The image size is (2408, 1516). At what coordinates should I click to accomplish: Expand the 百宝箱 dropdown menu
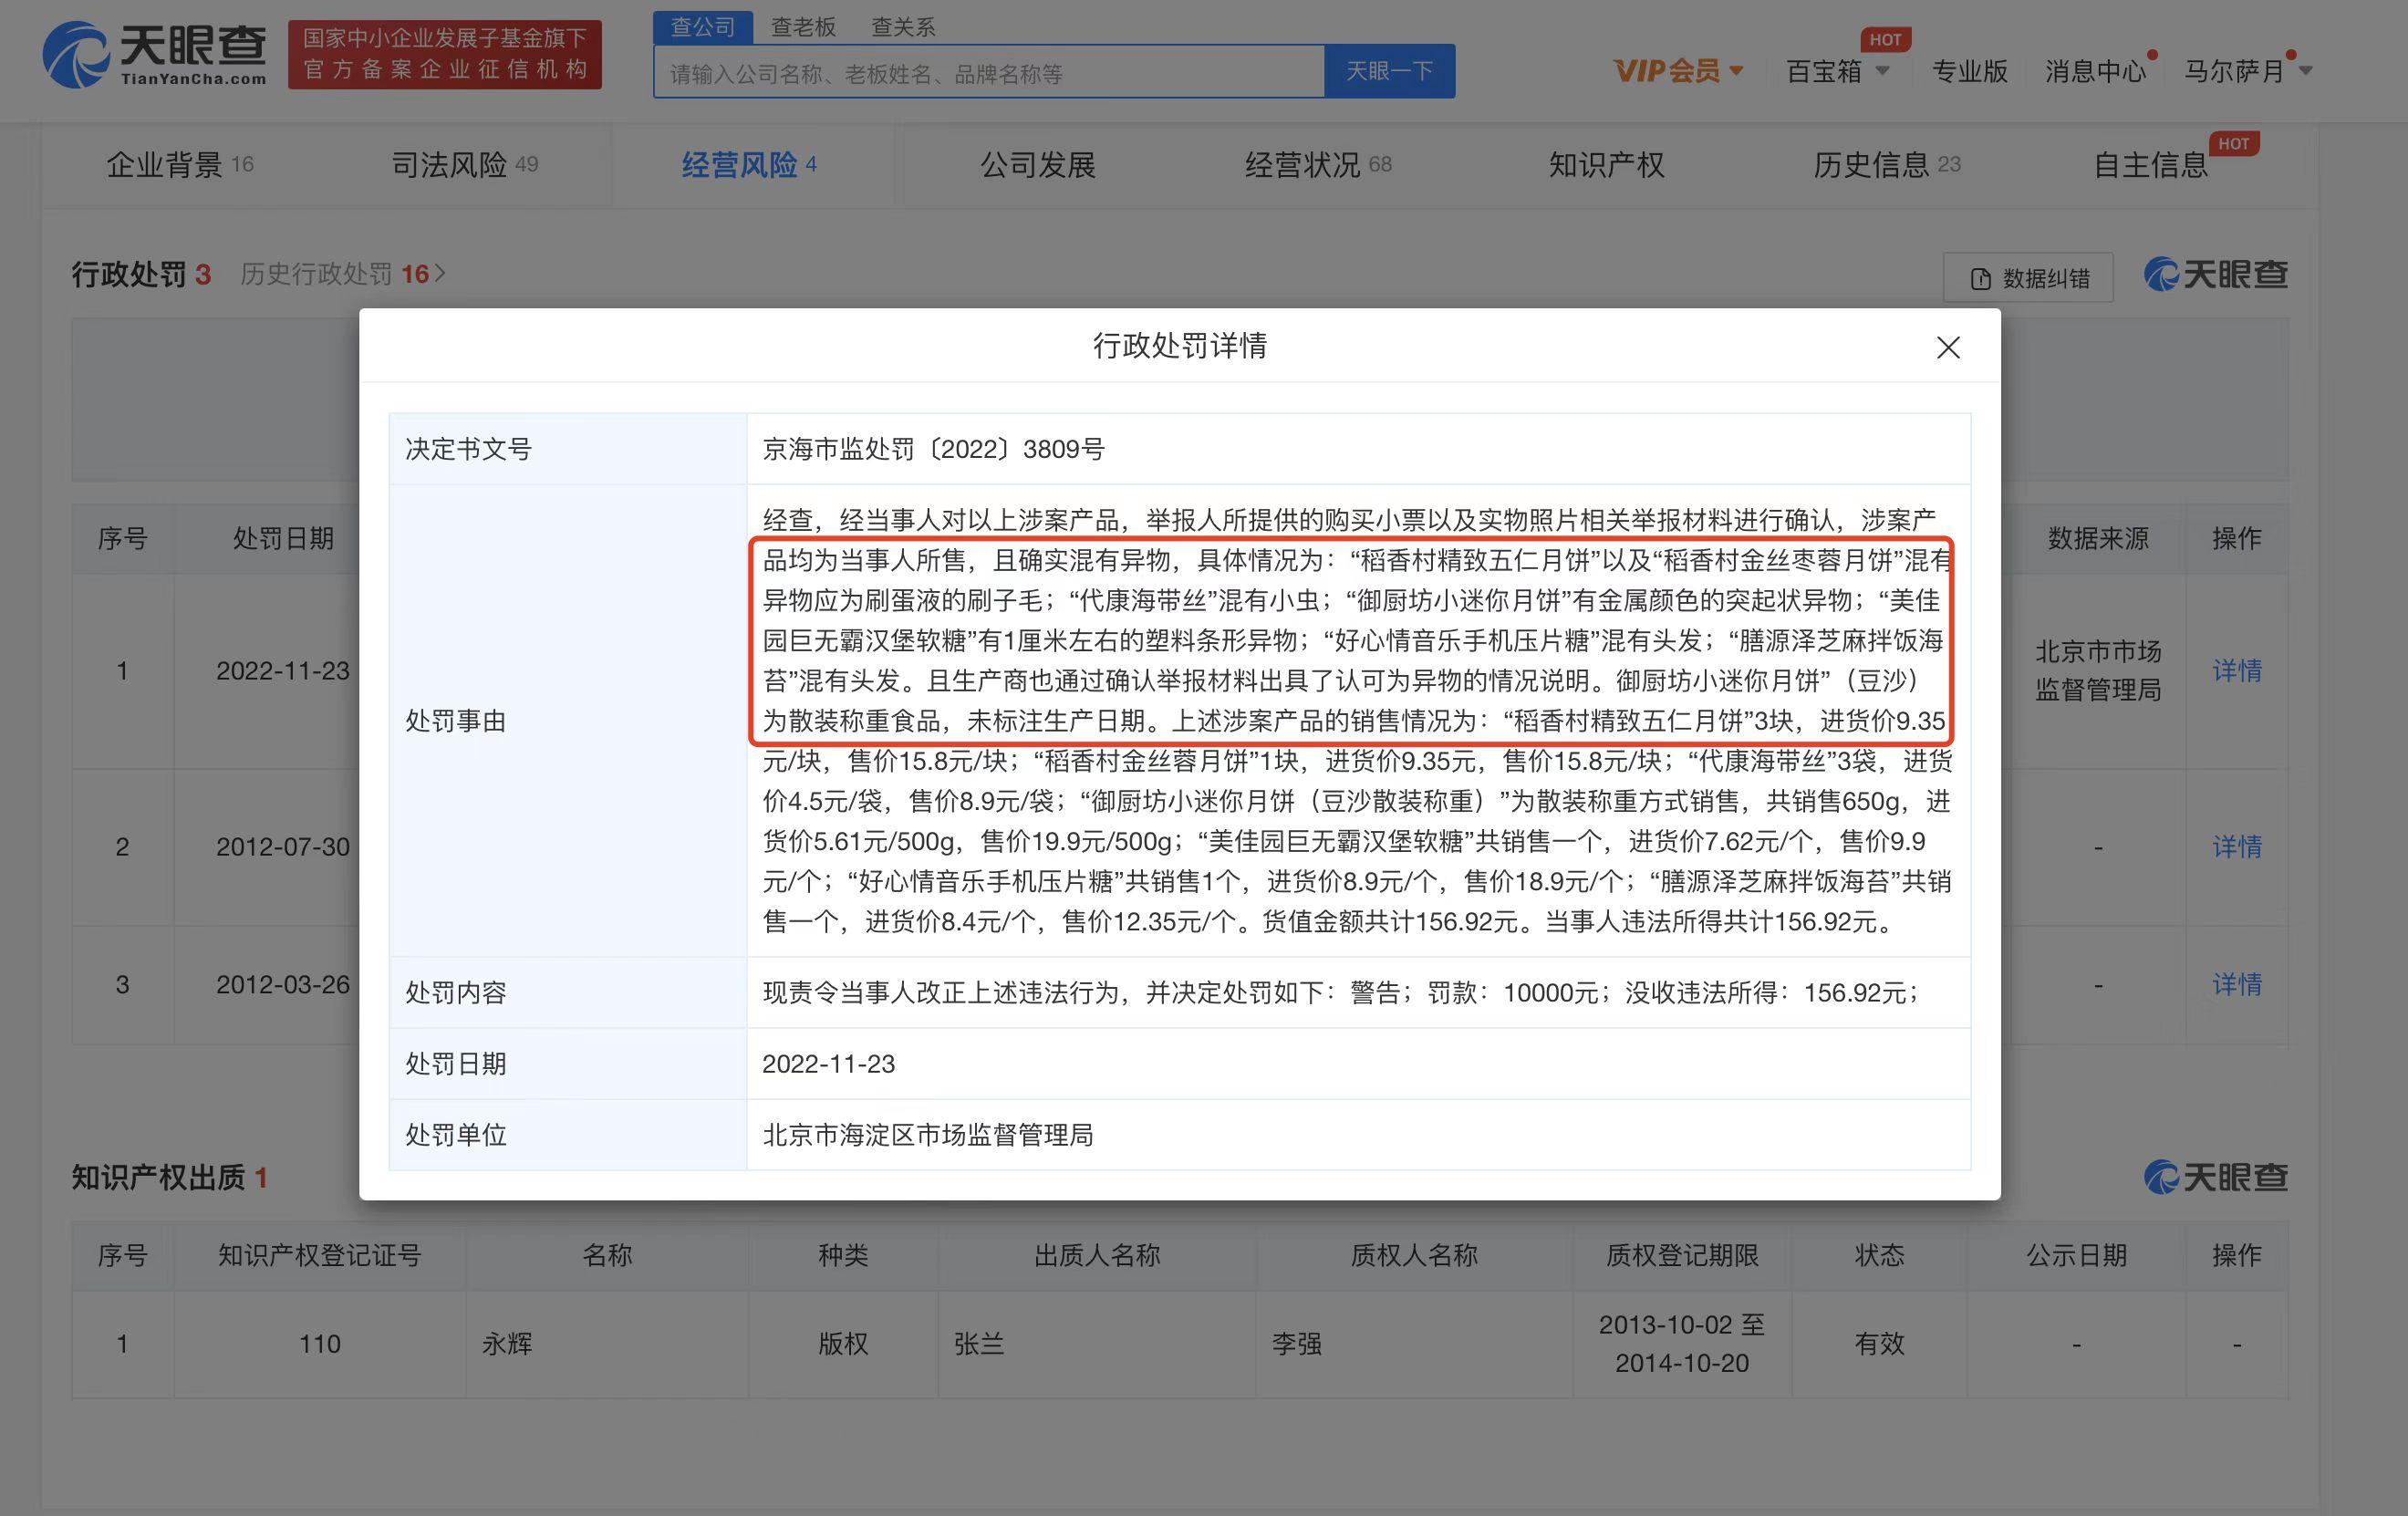1837,71
